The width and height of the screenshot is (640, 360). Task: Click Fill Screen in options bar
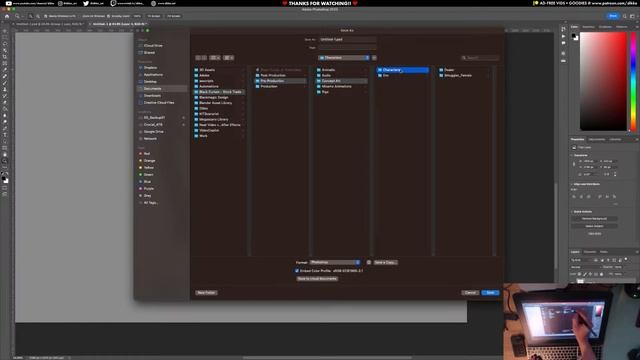coord(173,16)
